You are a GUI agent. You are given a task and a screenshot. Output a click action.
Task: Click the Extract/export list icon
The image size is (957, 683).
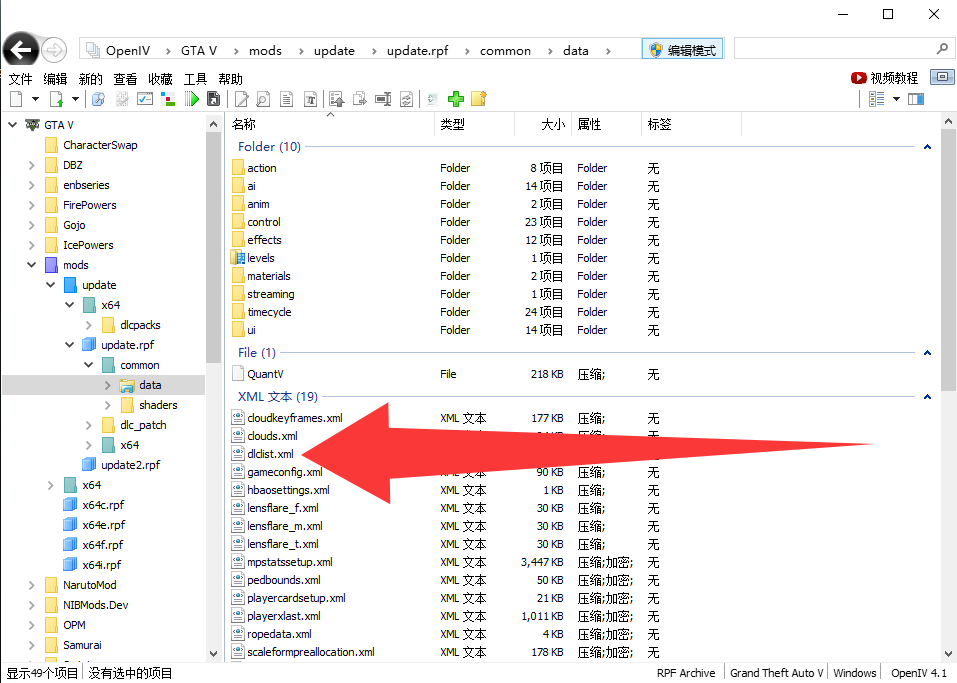pos(336,99)
